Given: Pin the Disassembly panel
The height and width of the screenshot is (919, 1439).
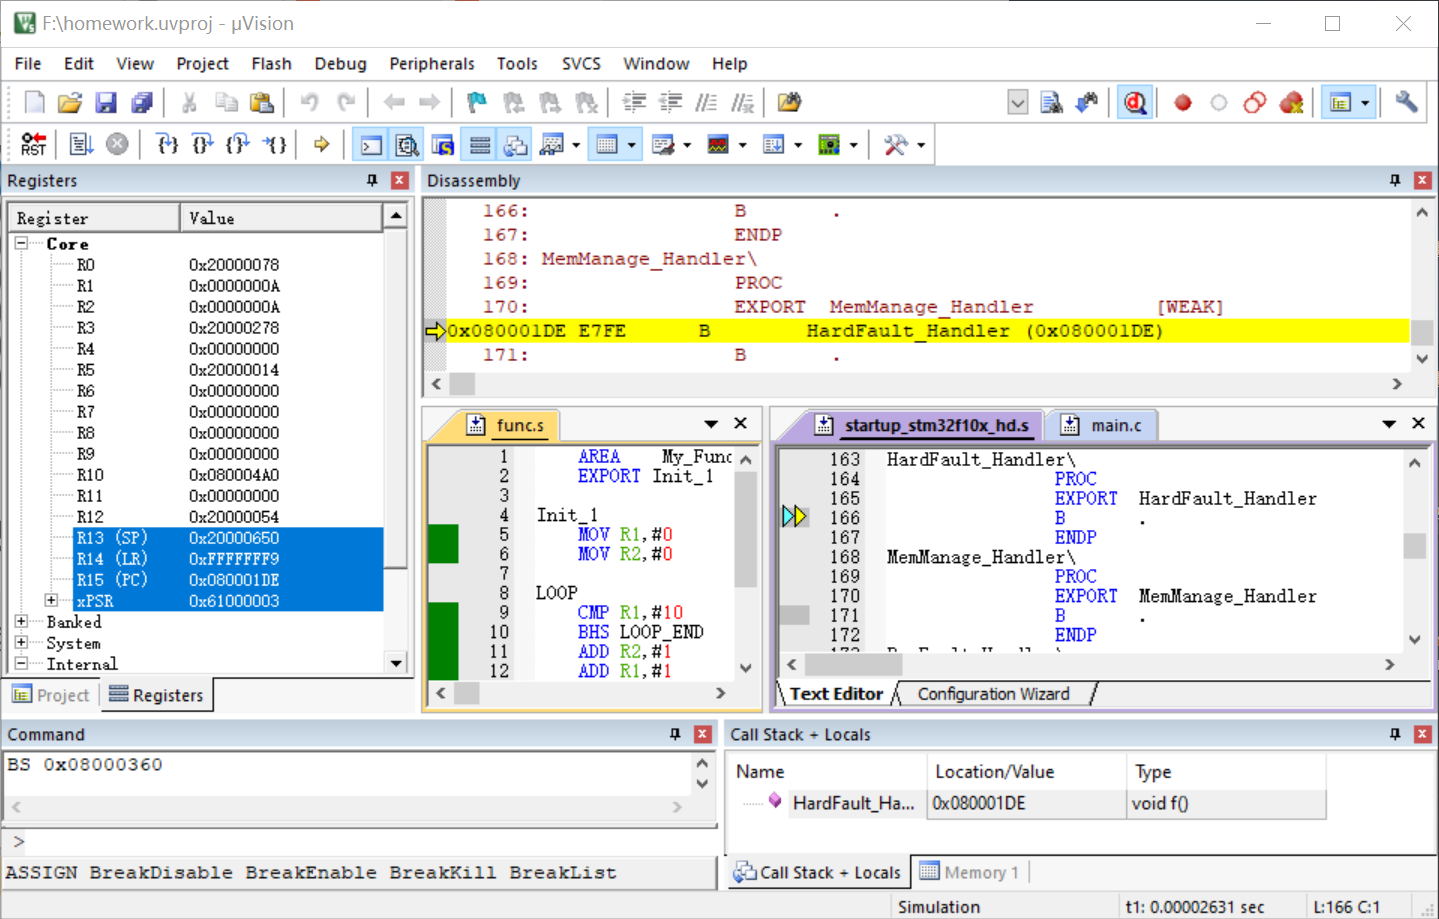Looking at the screenshot, I should 1395,180.
